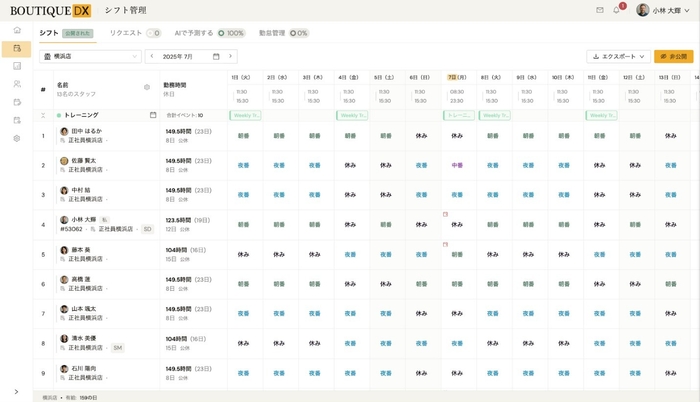Open the Home icon in the sidebar
Viewport: 700px width, 402px height.
click(x=16, y=30)
